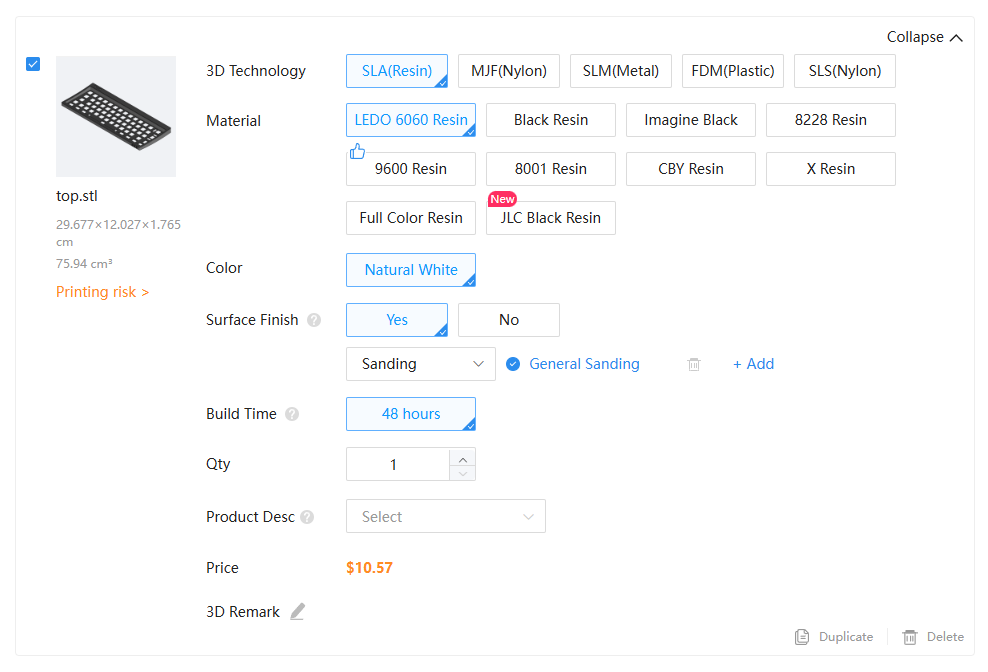Choose CBY Resin material

(691, 169)
